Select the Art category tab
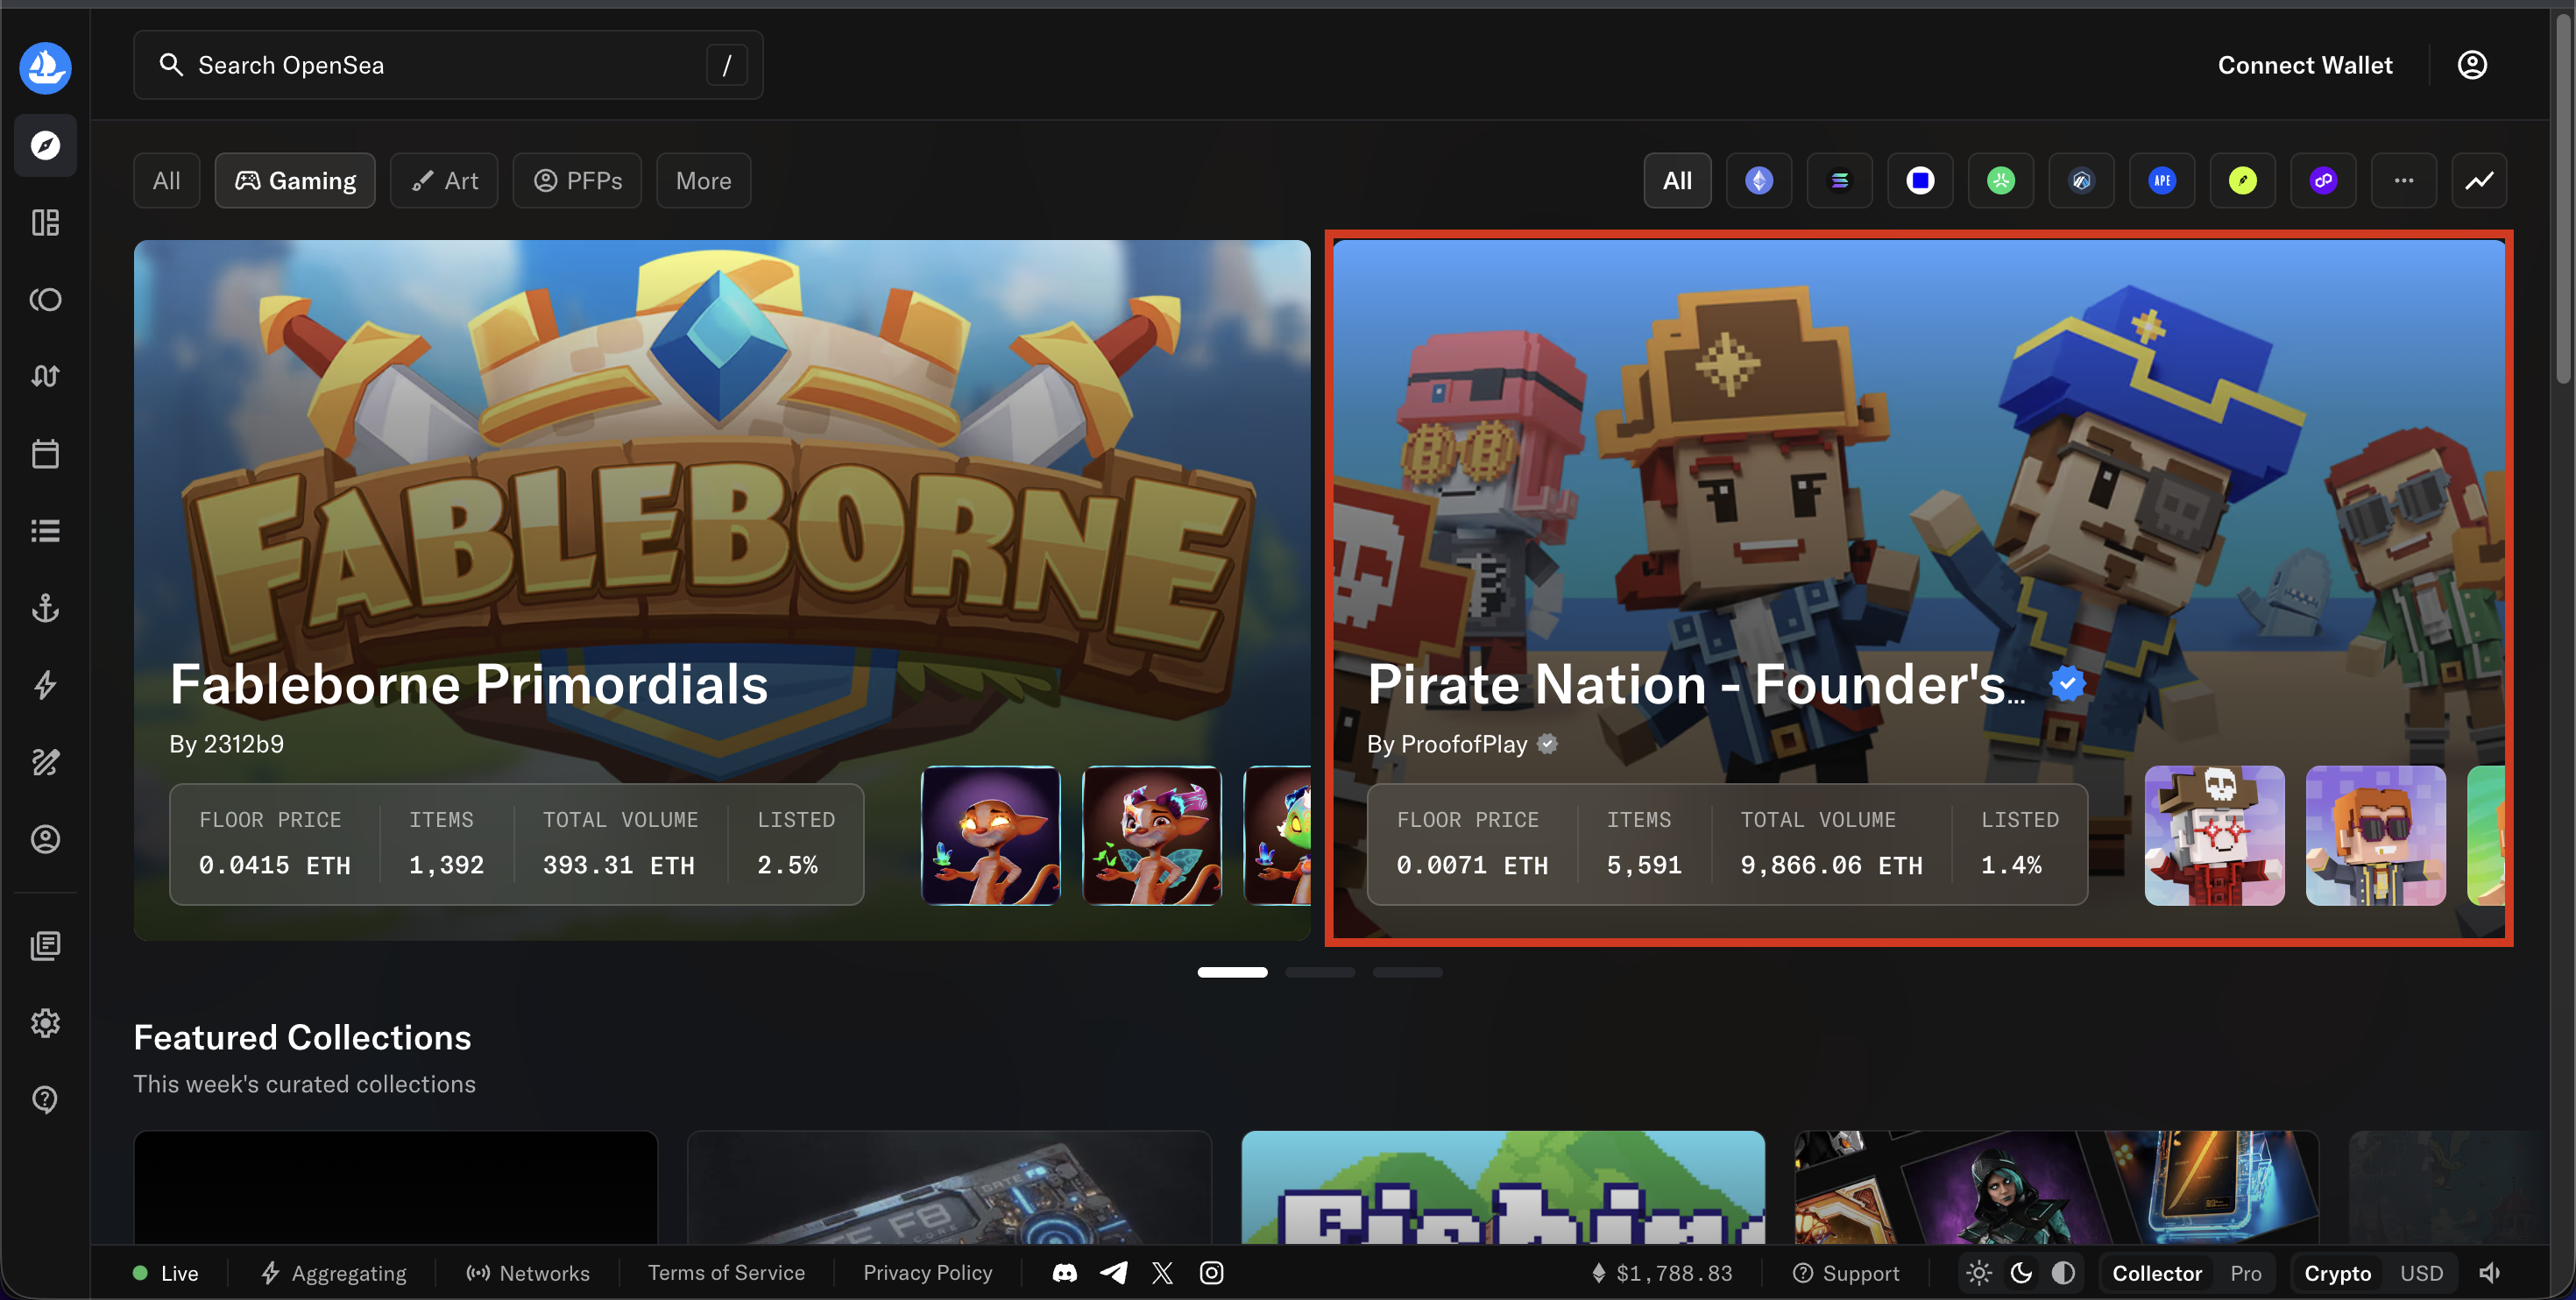Image resolution: width=2576 pixels, height=1300 pixels. point(444,181)
